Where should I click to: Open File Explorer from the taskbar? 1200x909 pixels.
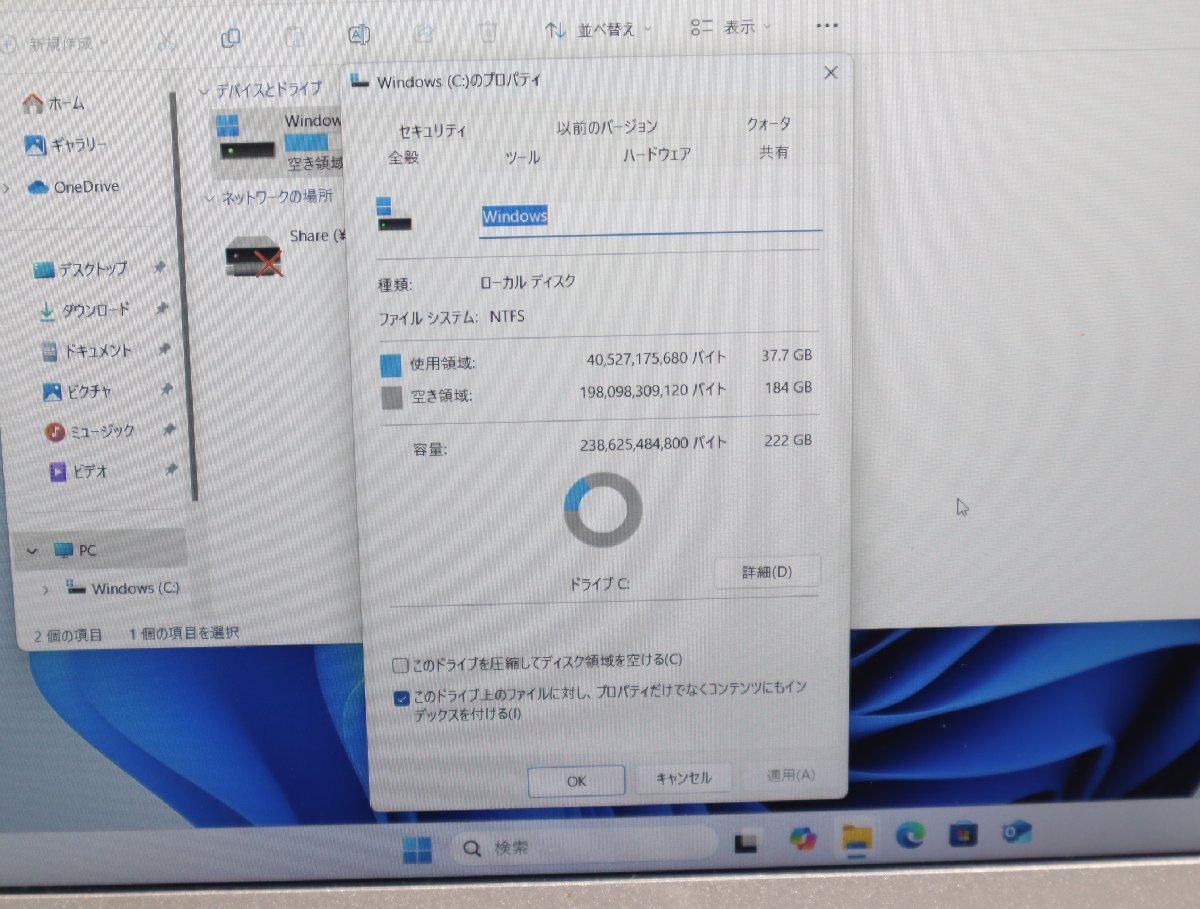tap(857, 837)
